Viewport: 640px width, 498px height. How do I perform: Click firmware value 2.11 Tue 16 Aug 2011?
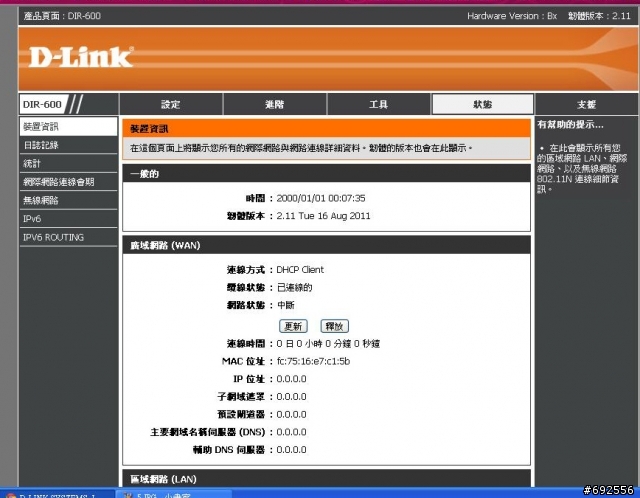323,216
